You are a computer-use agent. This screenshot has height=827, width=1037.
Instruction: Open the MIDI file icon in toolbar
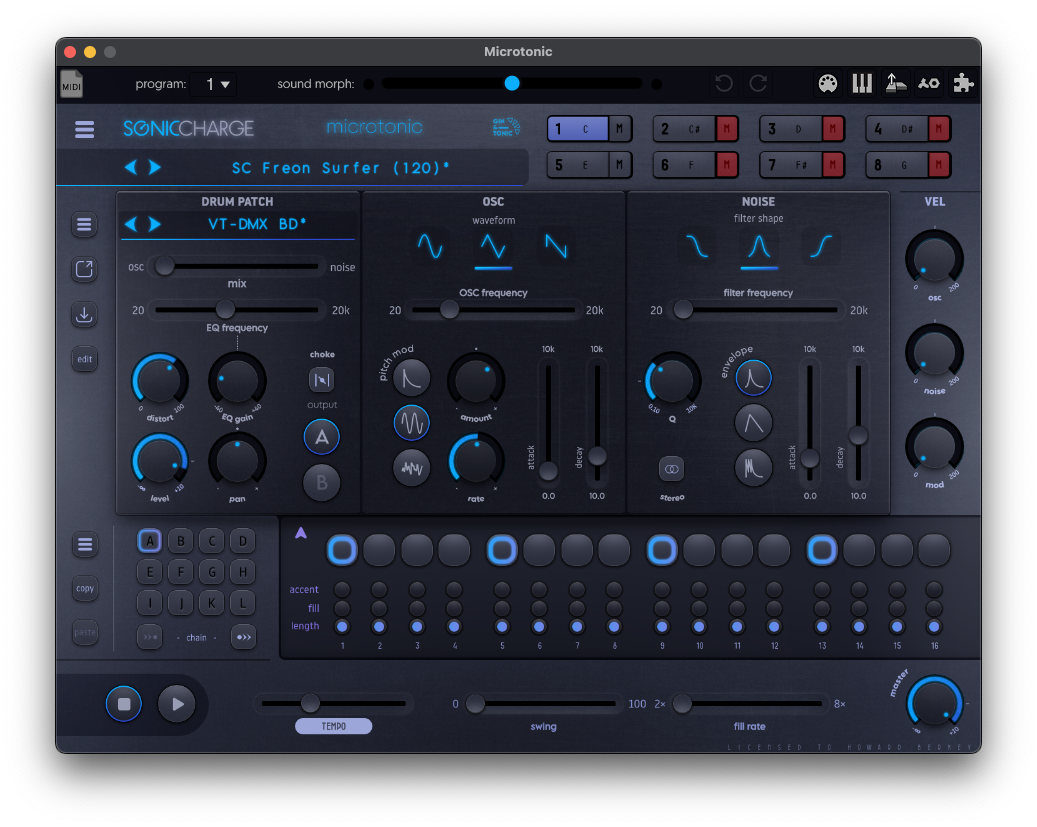(72, 84)
